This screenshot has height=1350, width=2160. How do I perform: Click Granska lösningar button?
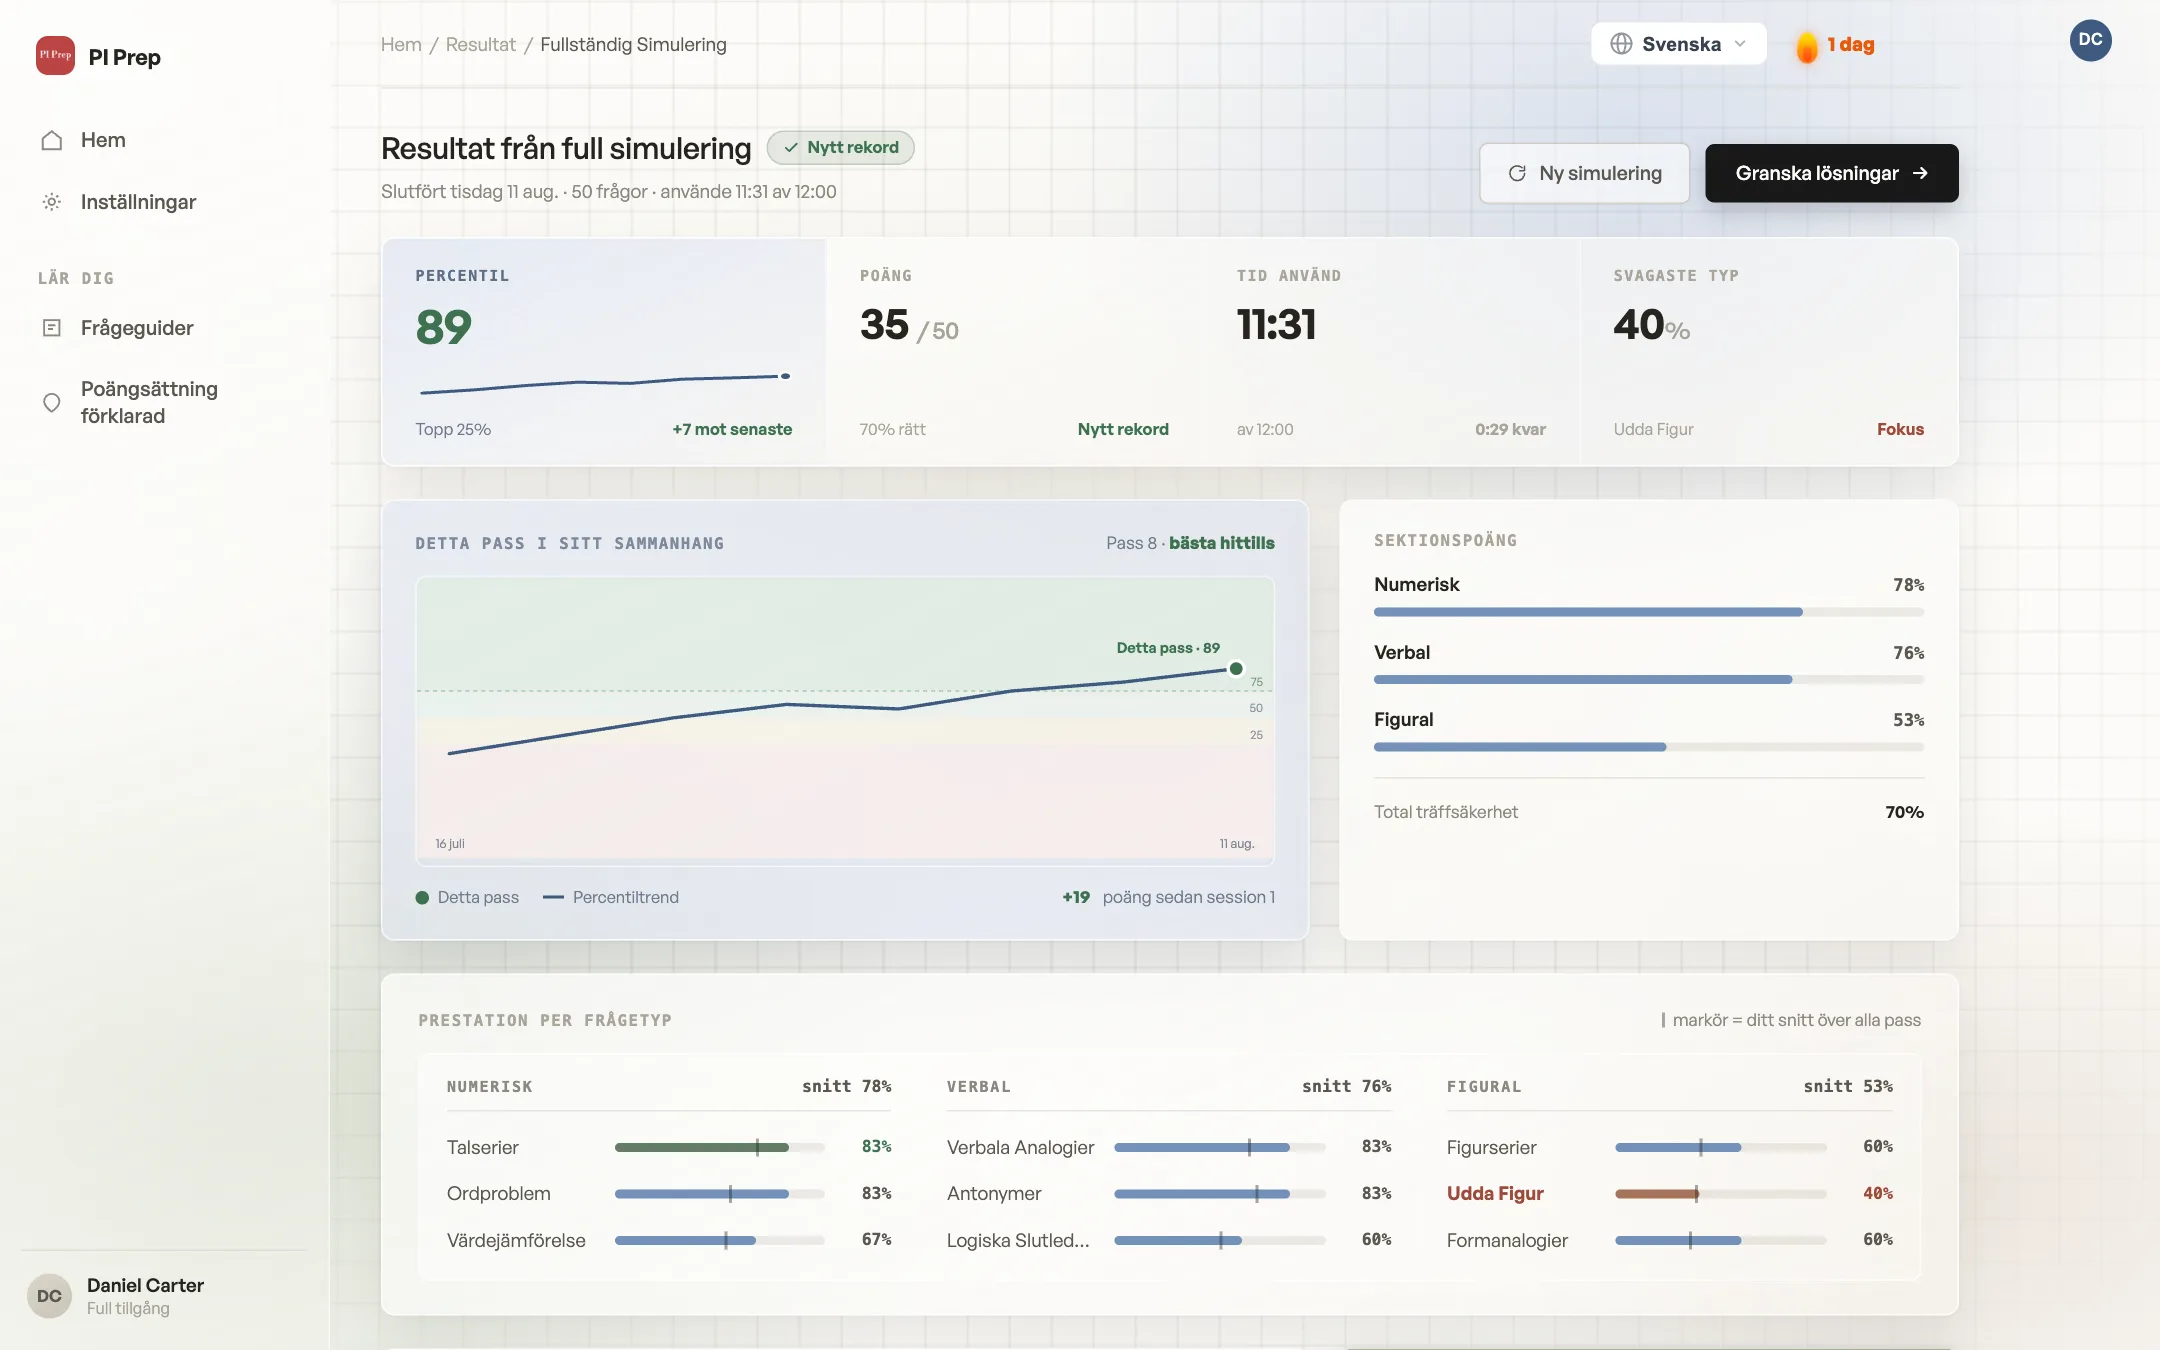pyautogui.click(x=1831, y=173)
